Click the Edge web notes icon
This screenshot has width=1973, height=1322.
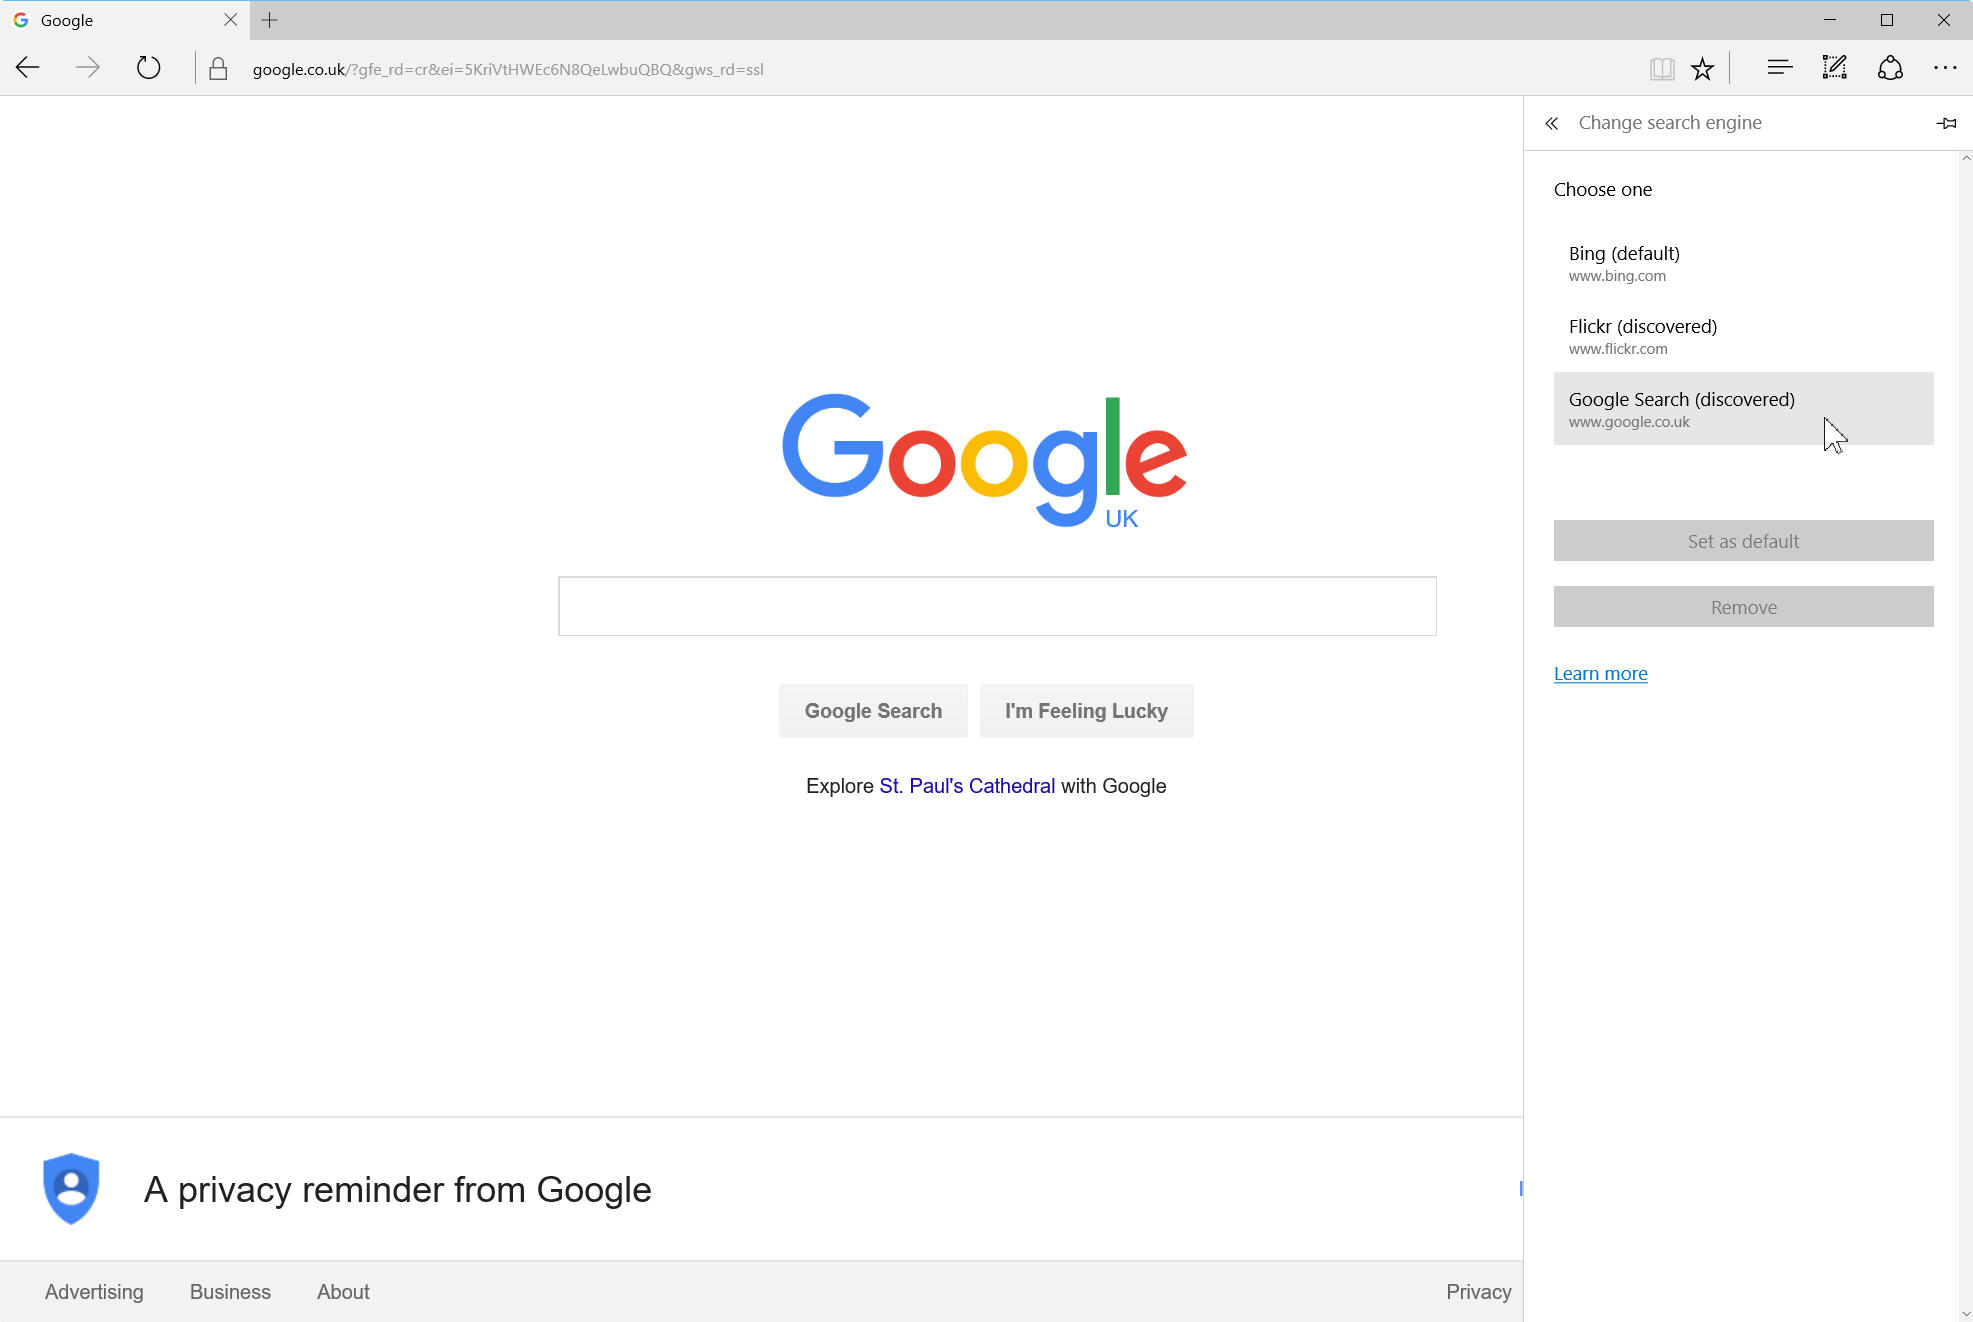coord(1834,69)
